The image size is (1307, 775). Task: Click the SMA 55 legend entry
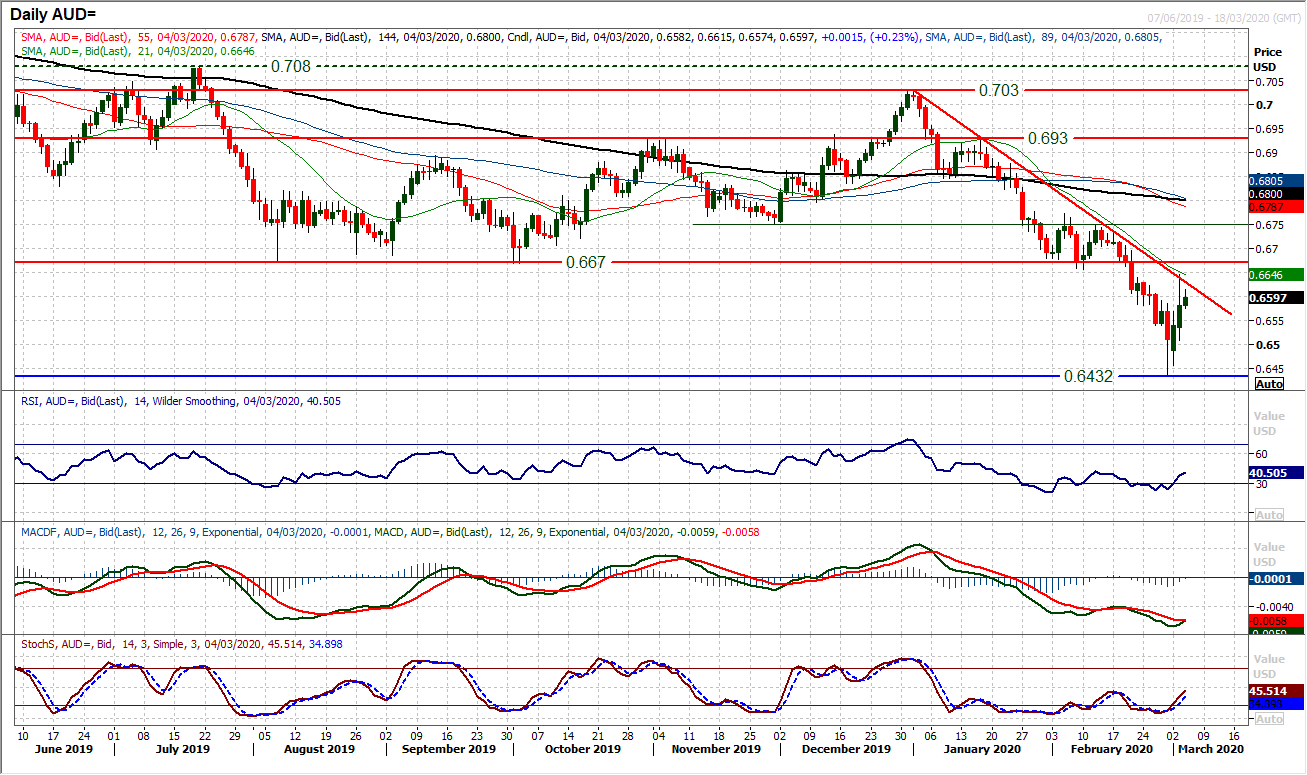click(x=140, y=35)
